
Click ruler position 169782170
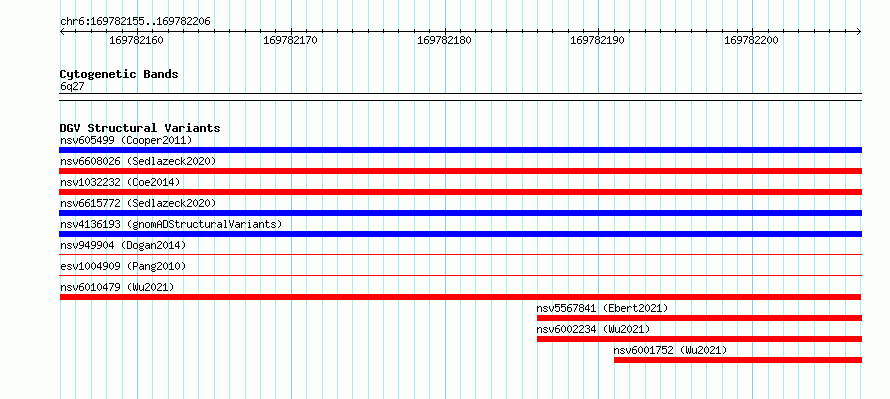point(291,40)
